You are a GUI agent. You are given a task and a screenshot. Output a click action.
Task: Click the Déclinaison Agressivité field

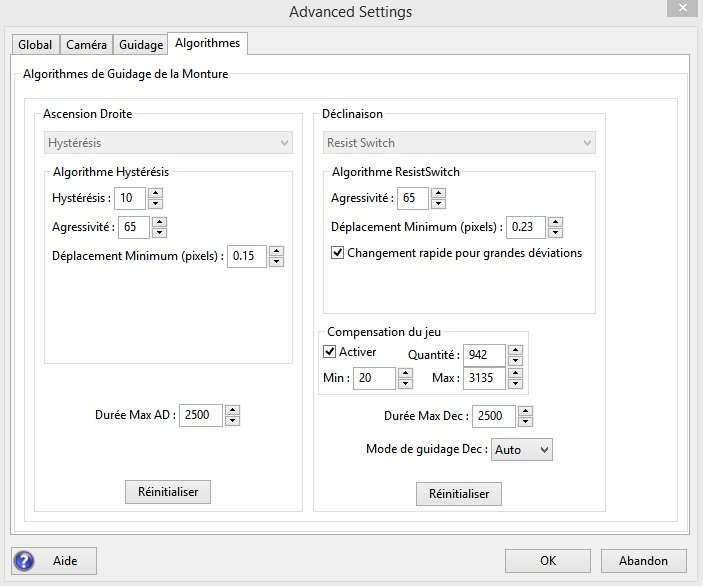[x=413, y=198]
